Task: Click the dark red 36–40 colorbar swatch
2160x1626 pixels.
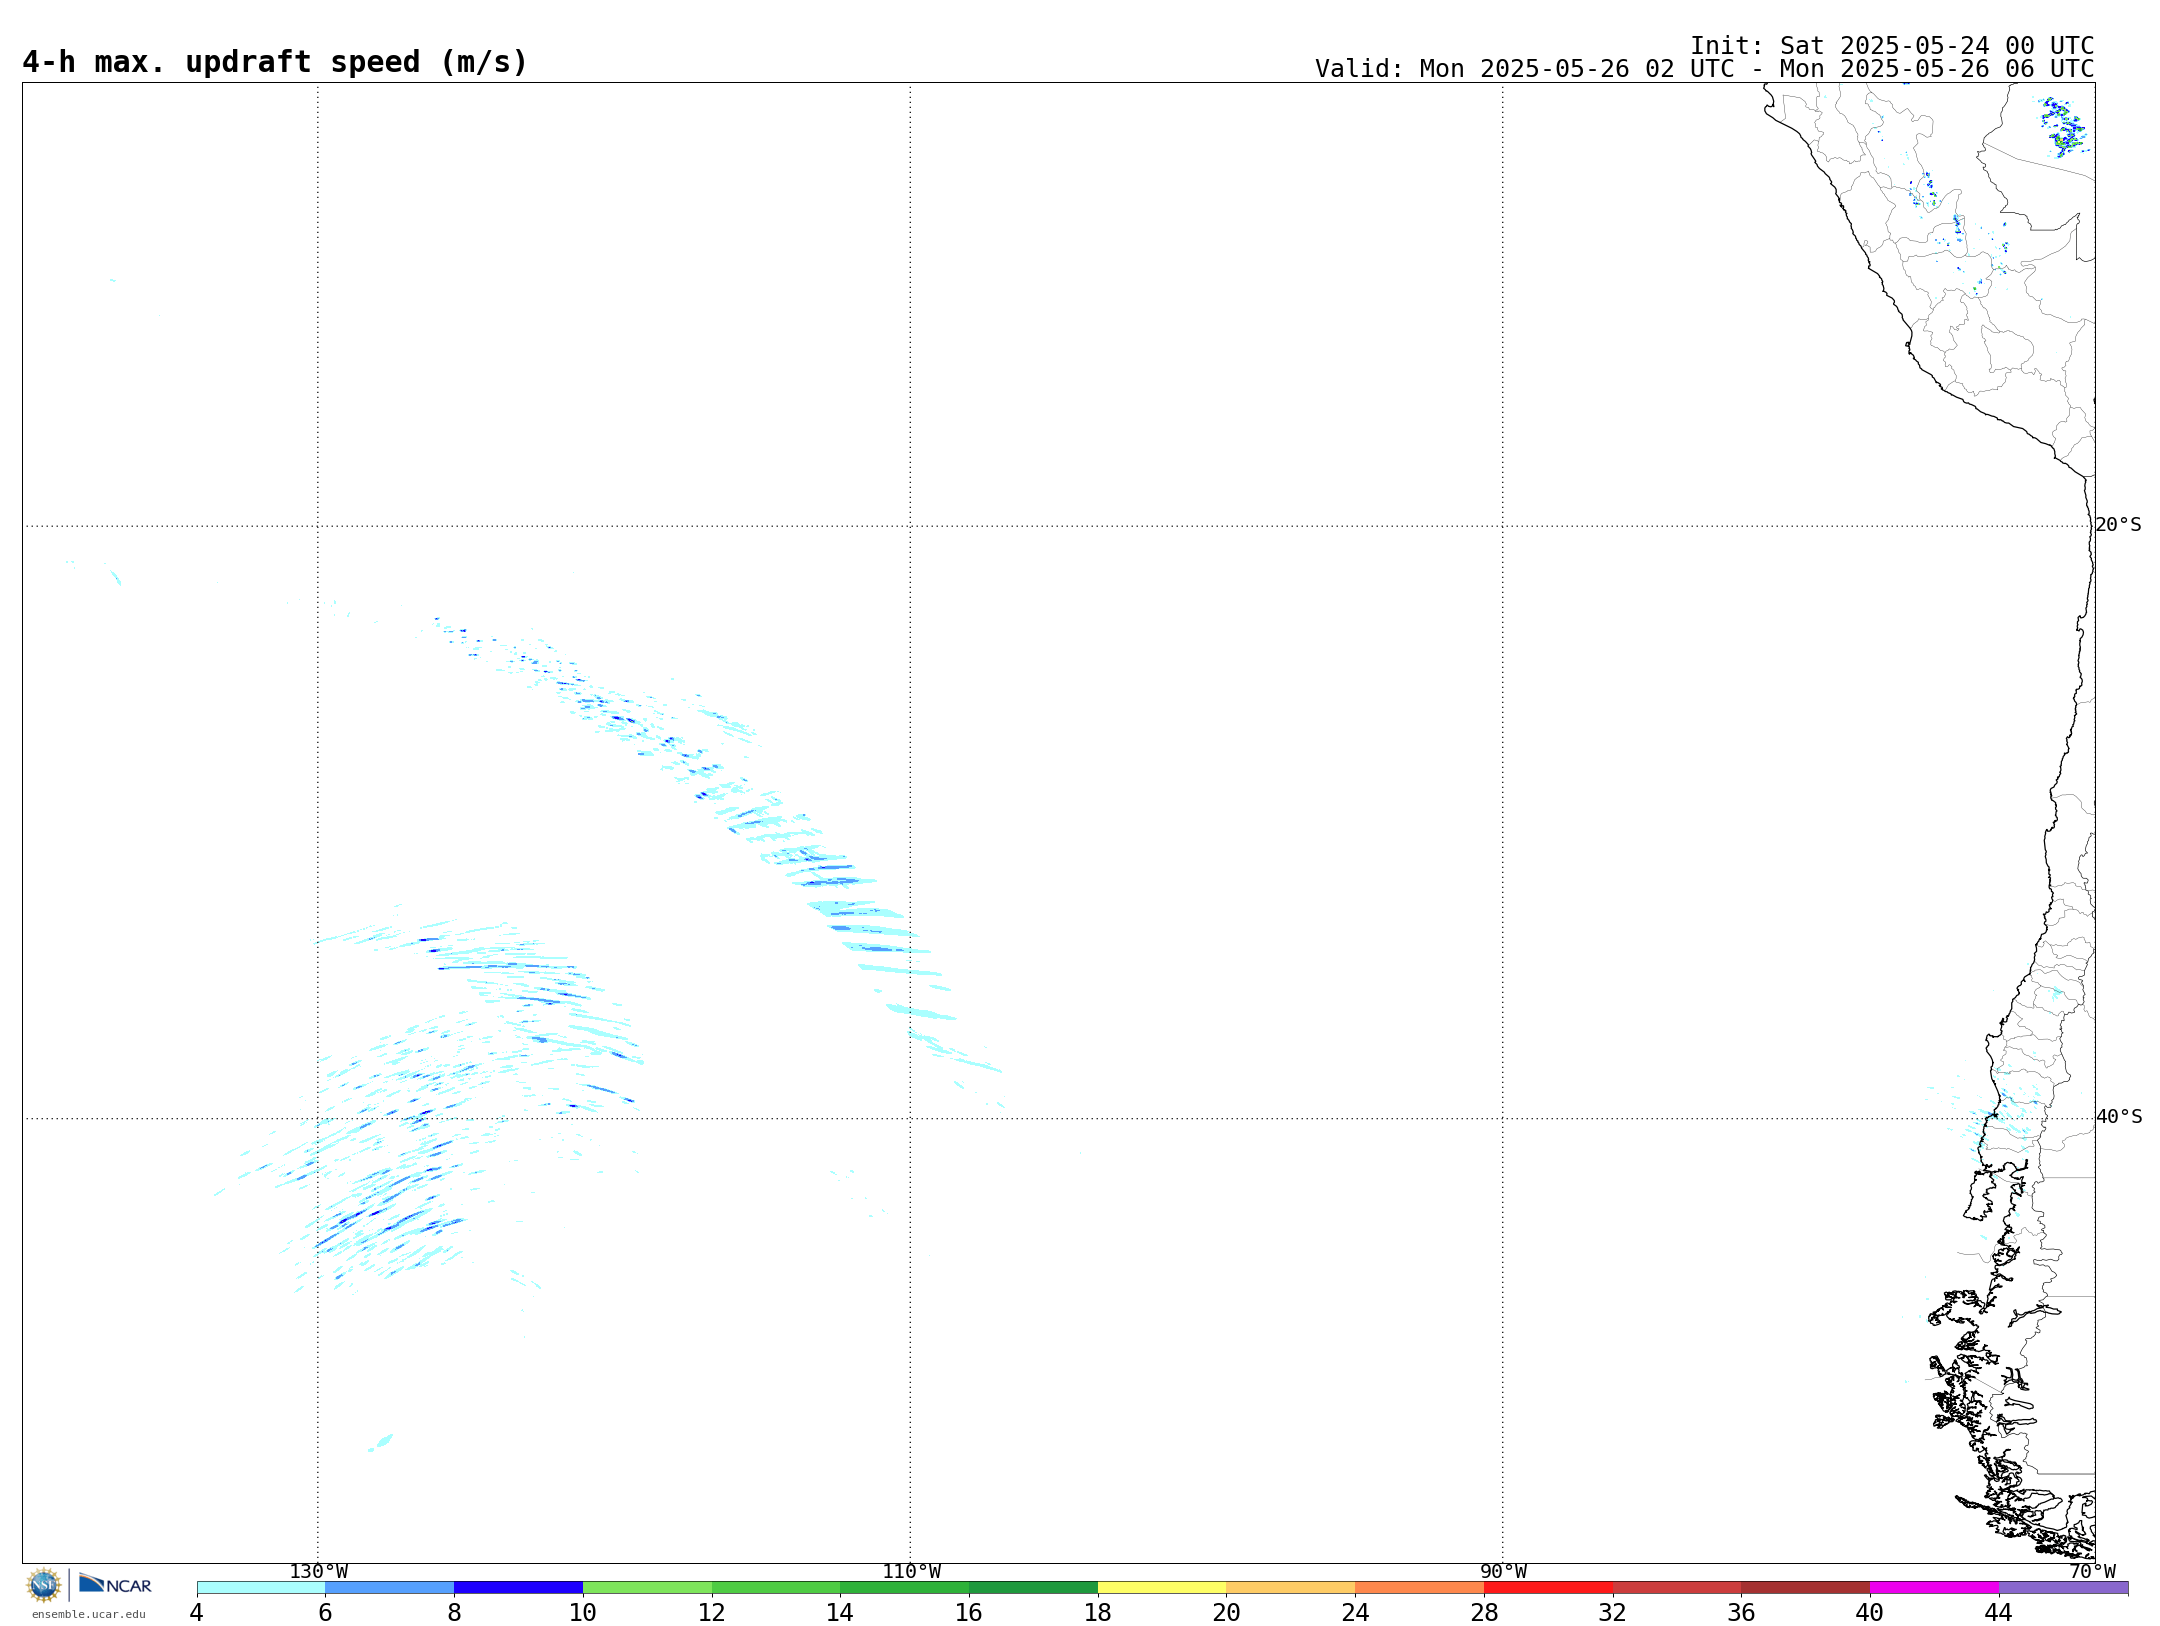Action: point(1806,1588)
